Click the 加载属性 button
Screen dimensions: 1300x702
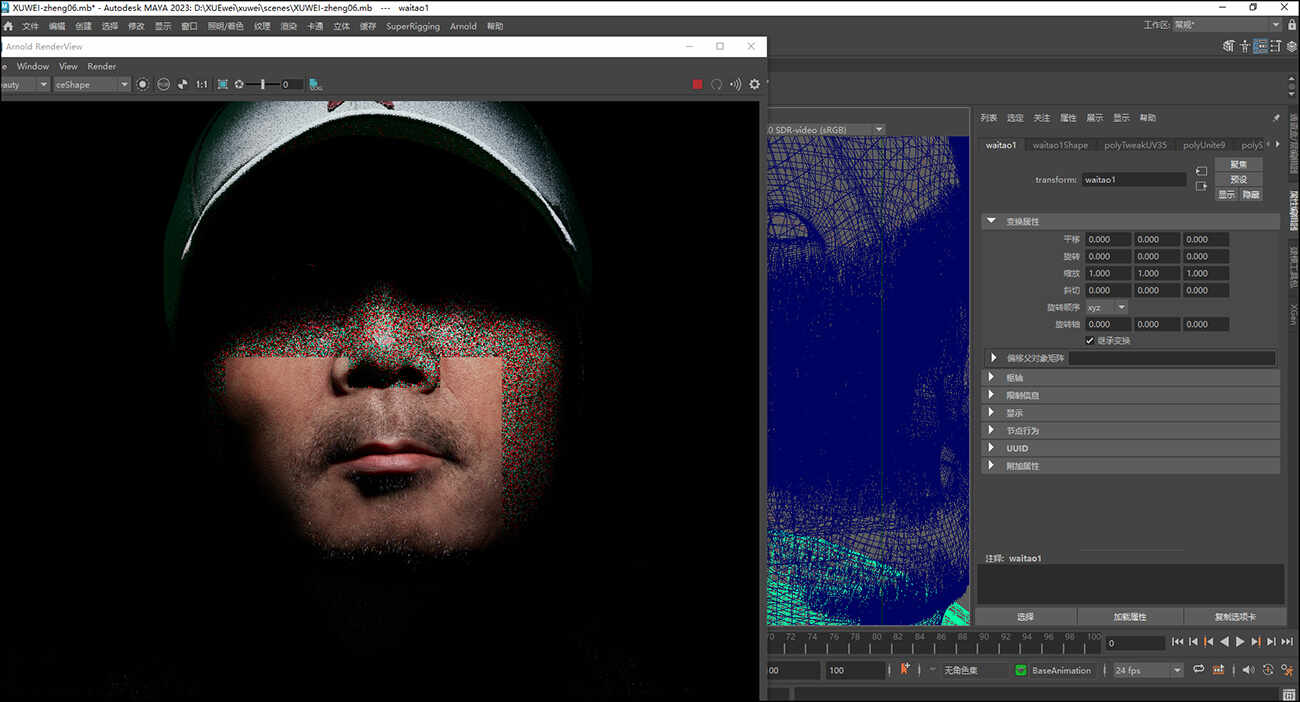pos(1130,617)
